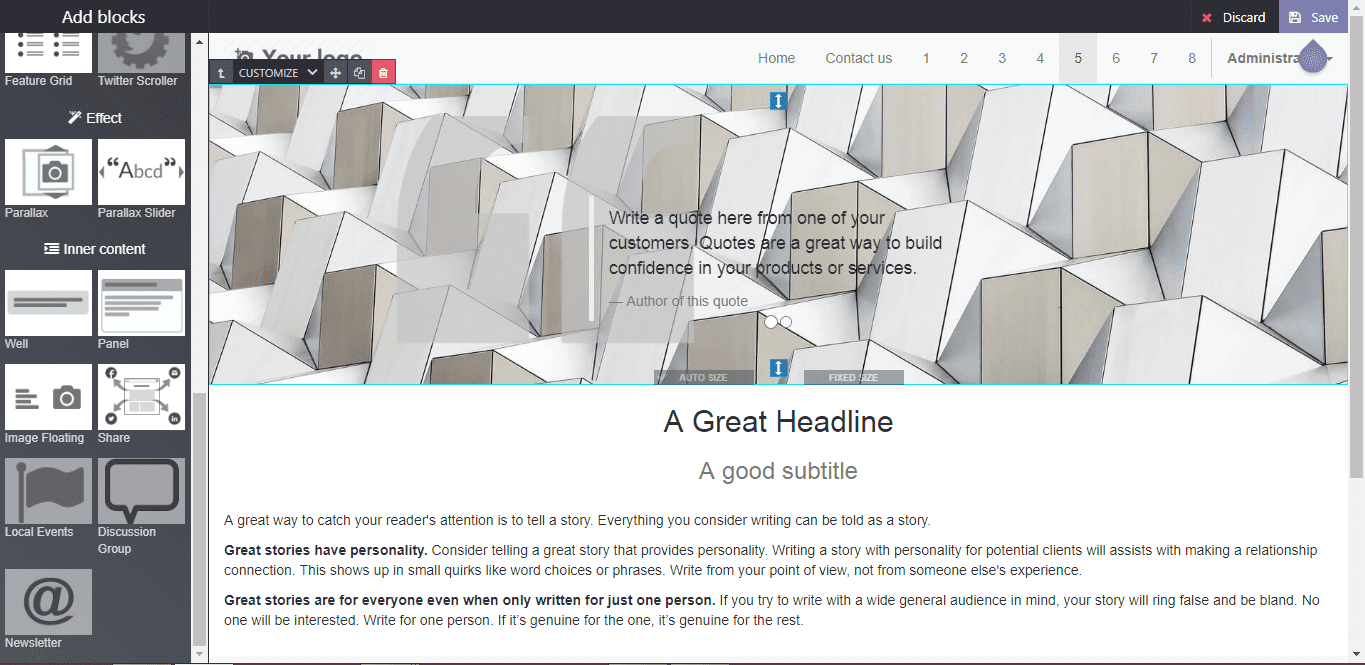Go to page 2 in navbar
Screen dimensions: 1365x665
[964, 58]
